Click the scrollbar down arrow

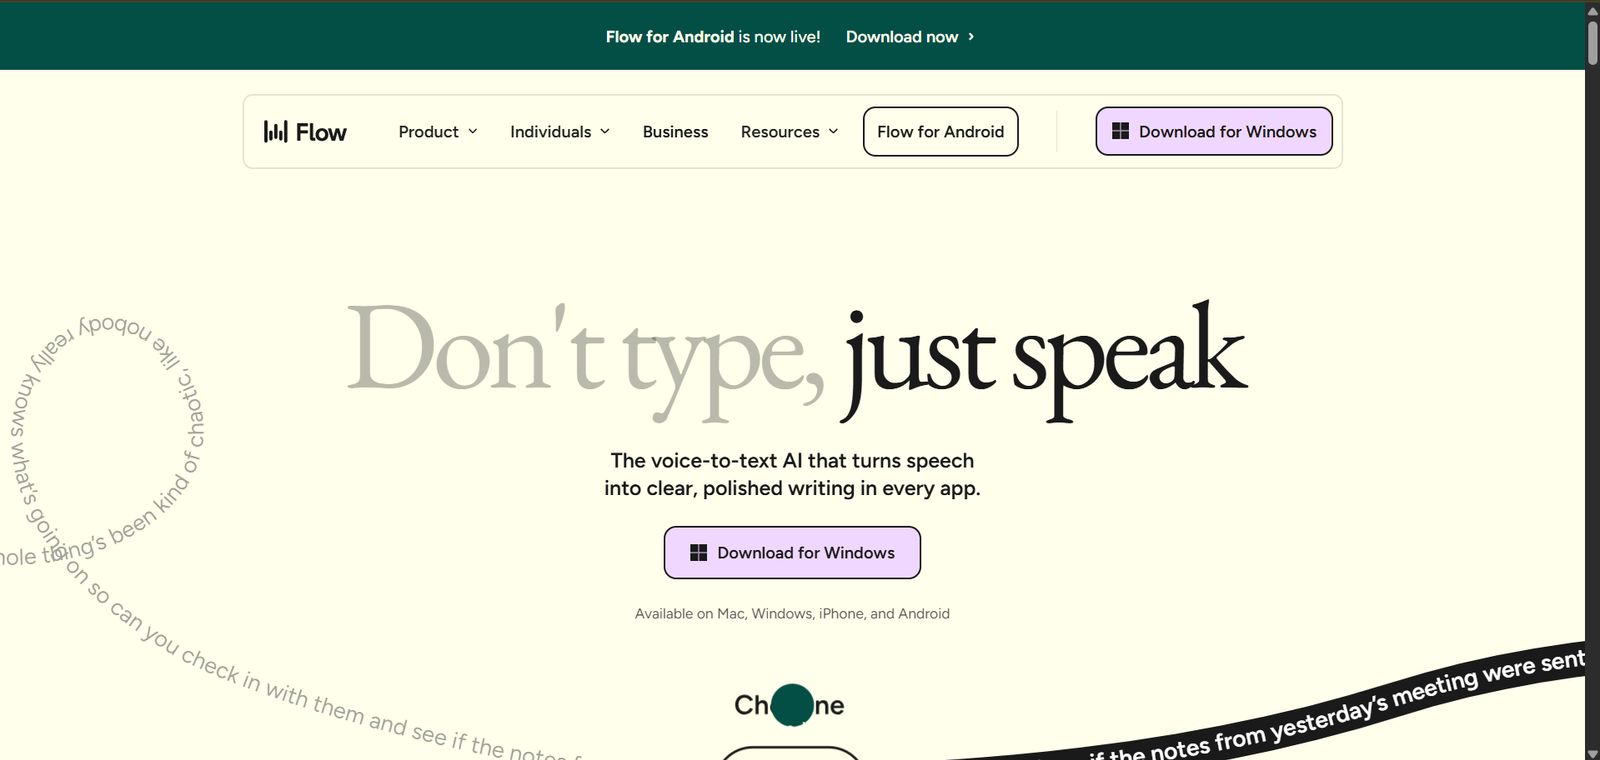pos(1592,752)
